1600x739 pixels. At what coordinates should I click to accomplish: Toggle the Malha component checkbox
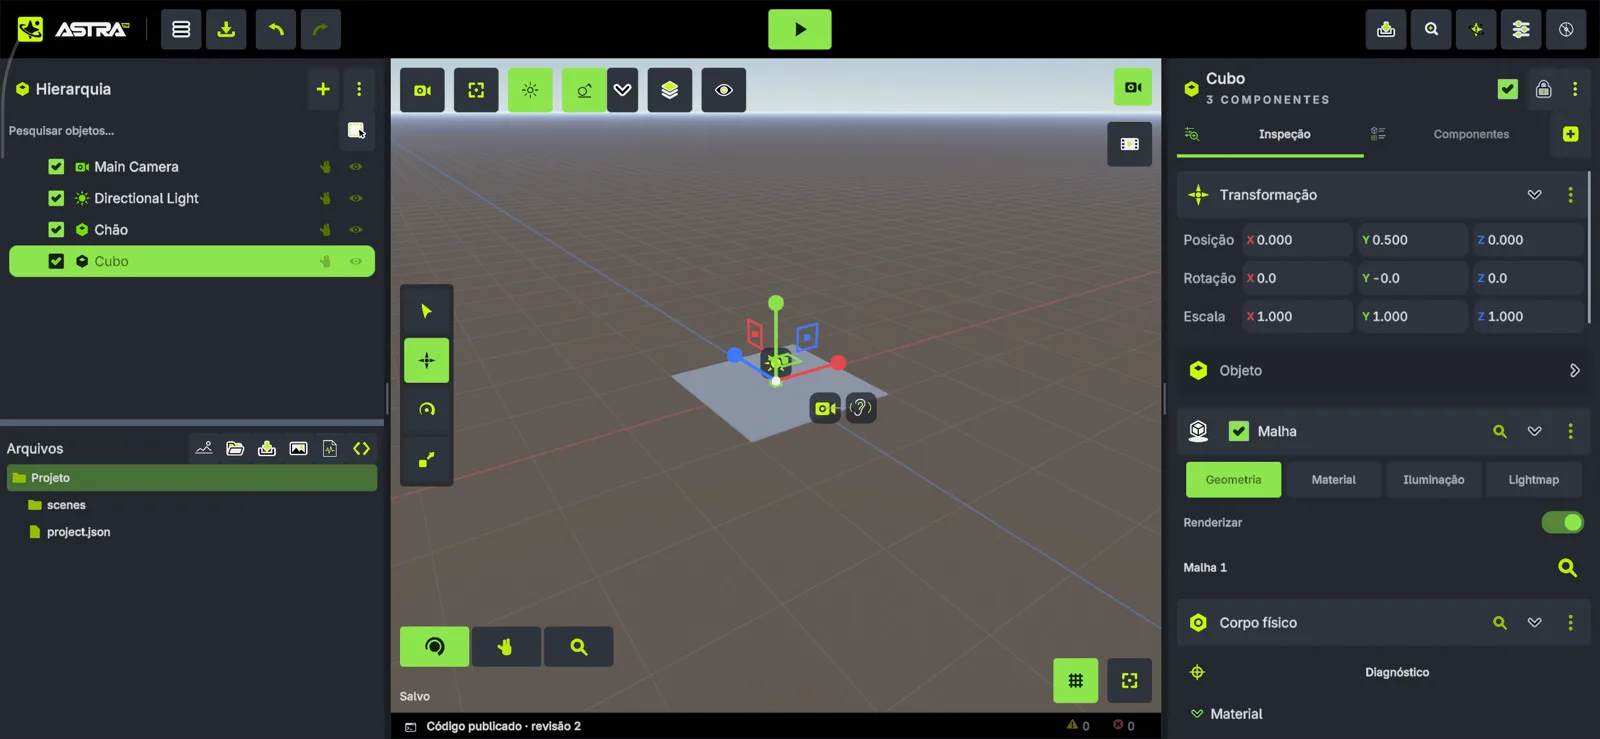point(1239,431)
